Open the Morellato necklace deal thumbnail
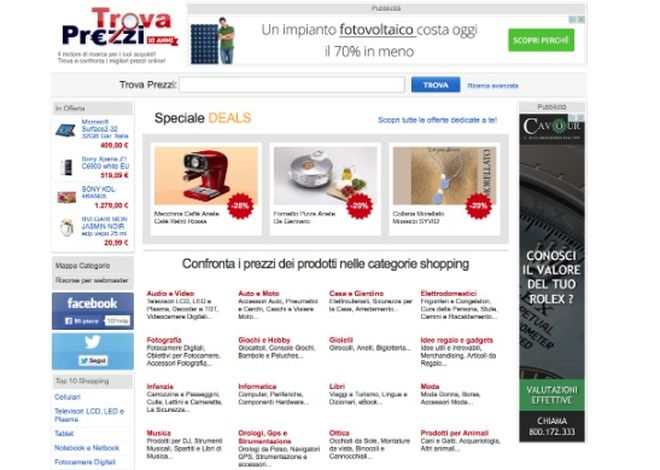Viewport: 660px width, 470px height. coord(444,175)
